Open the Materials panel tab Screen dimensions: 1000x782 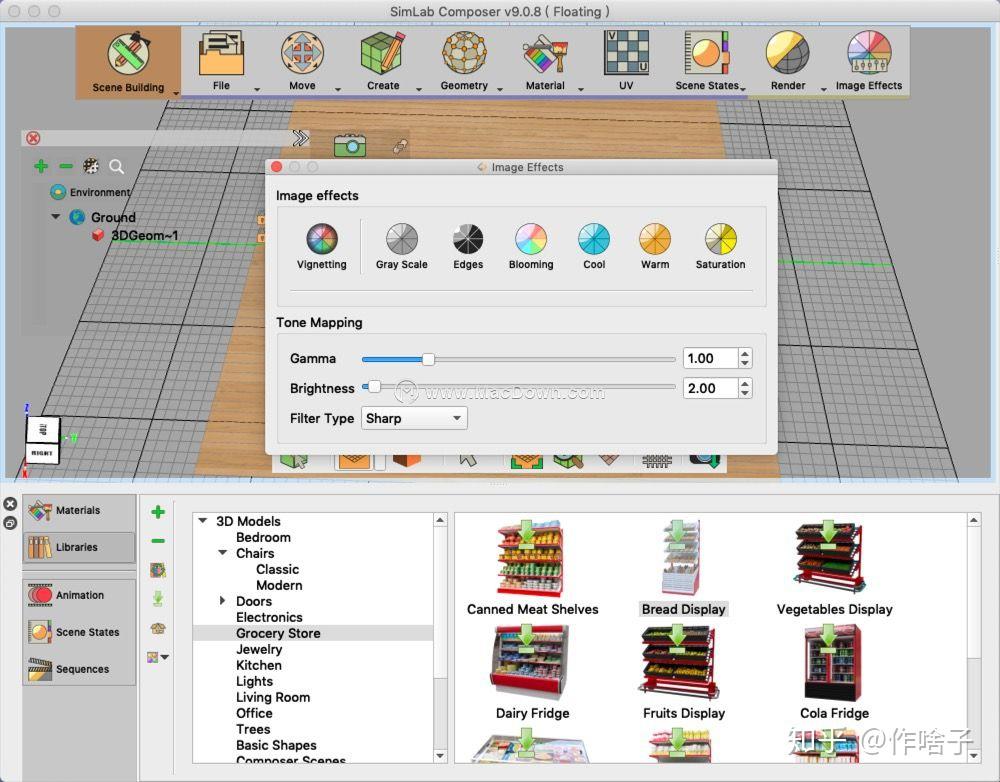click(80, 510)
